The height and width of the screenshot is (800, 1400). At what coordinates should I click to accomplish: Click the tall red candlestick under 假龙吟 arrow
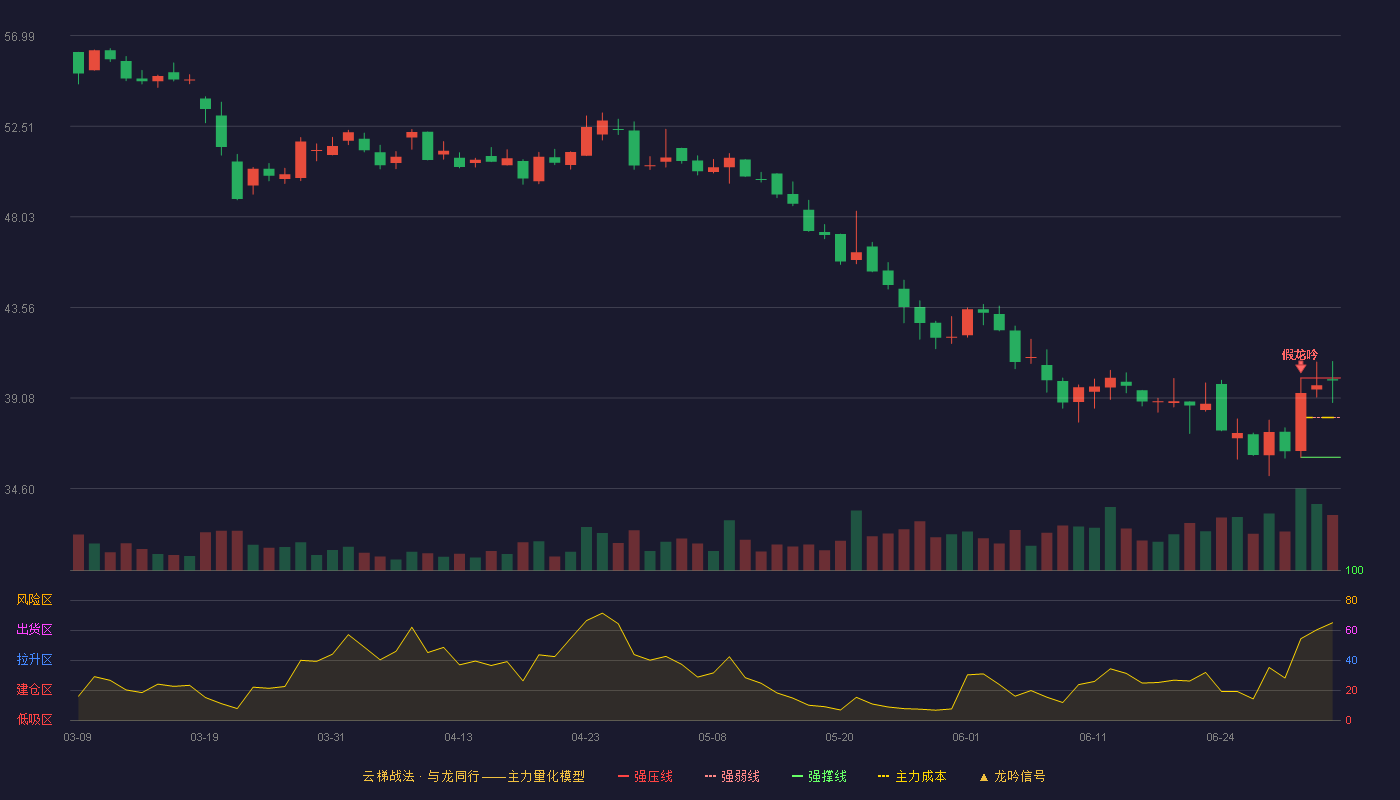(1301, 422)
